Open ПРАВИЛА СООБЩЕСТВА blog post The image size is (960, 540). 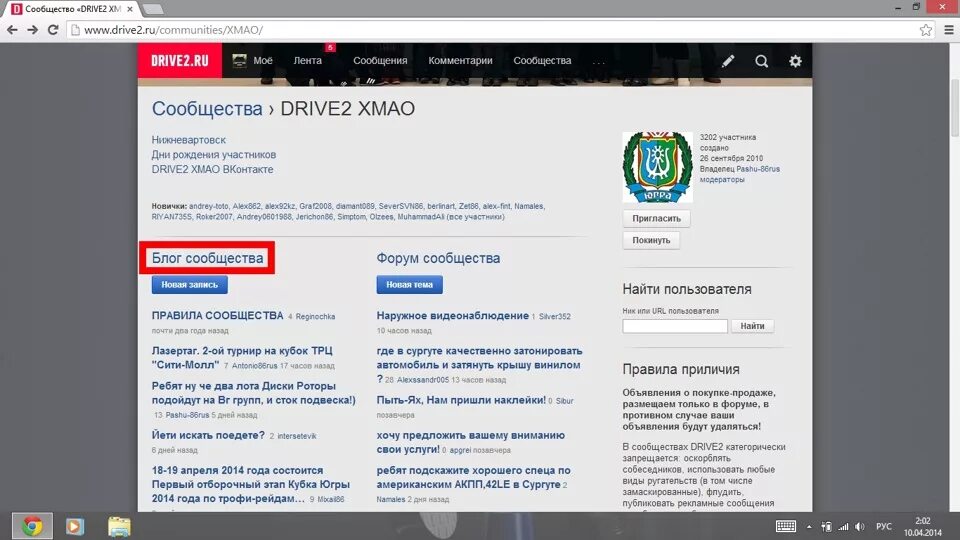217,315
